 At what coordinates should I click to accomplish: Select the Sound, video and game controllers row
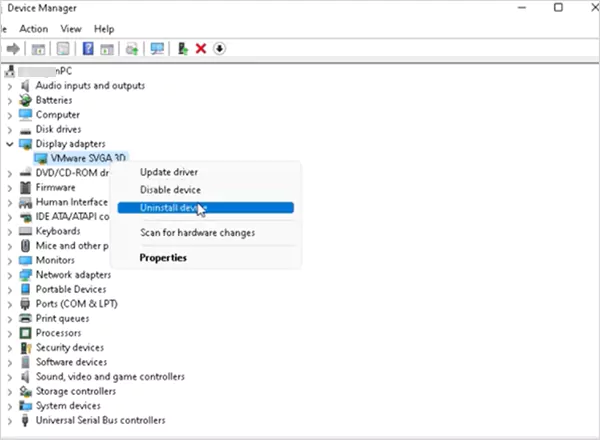(x=110, y=377)
